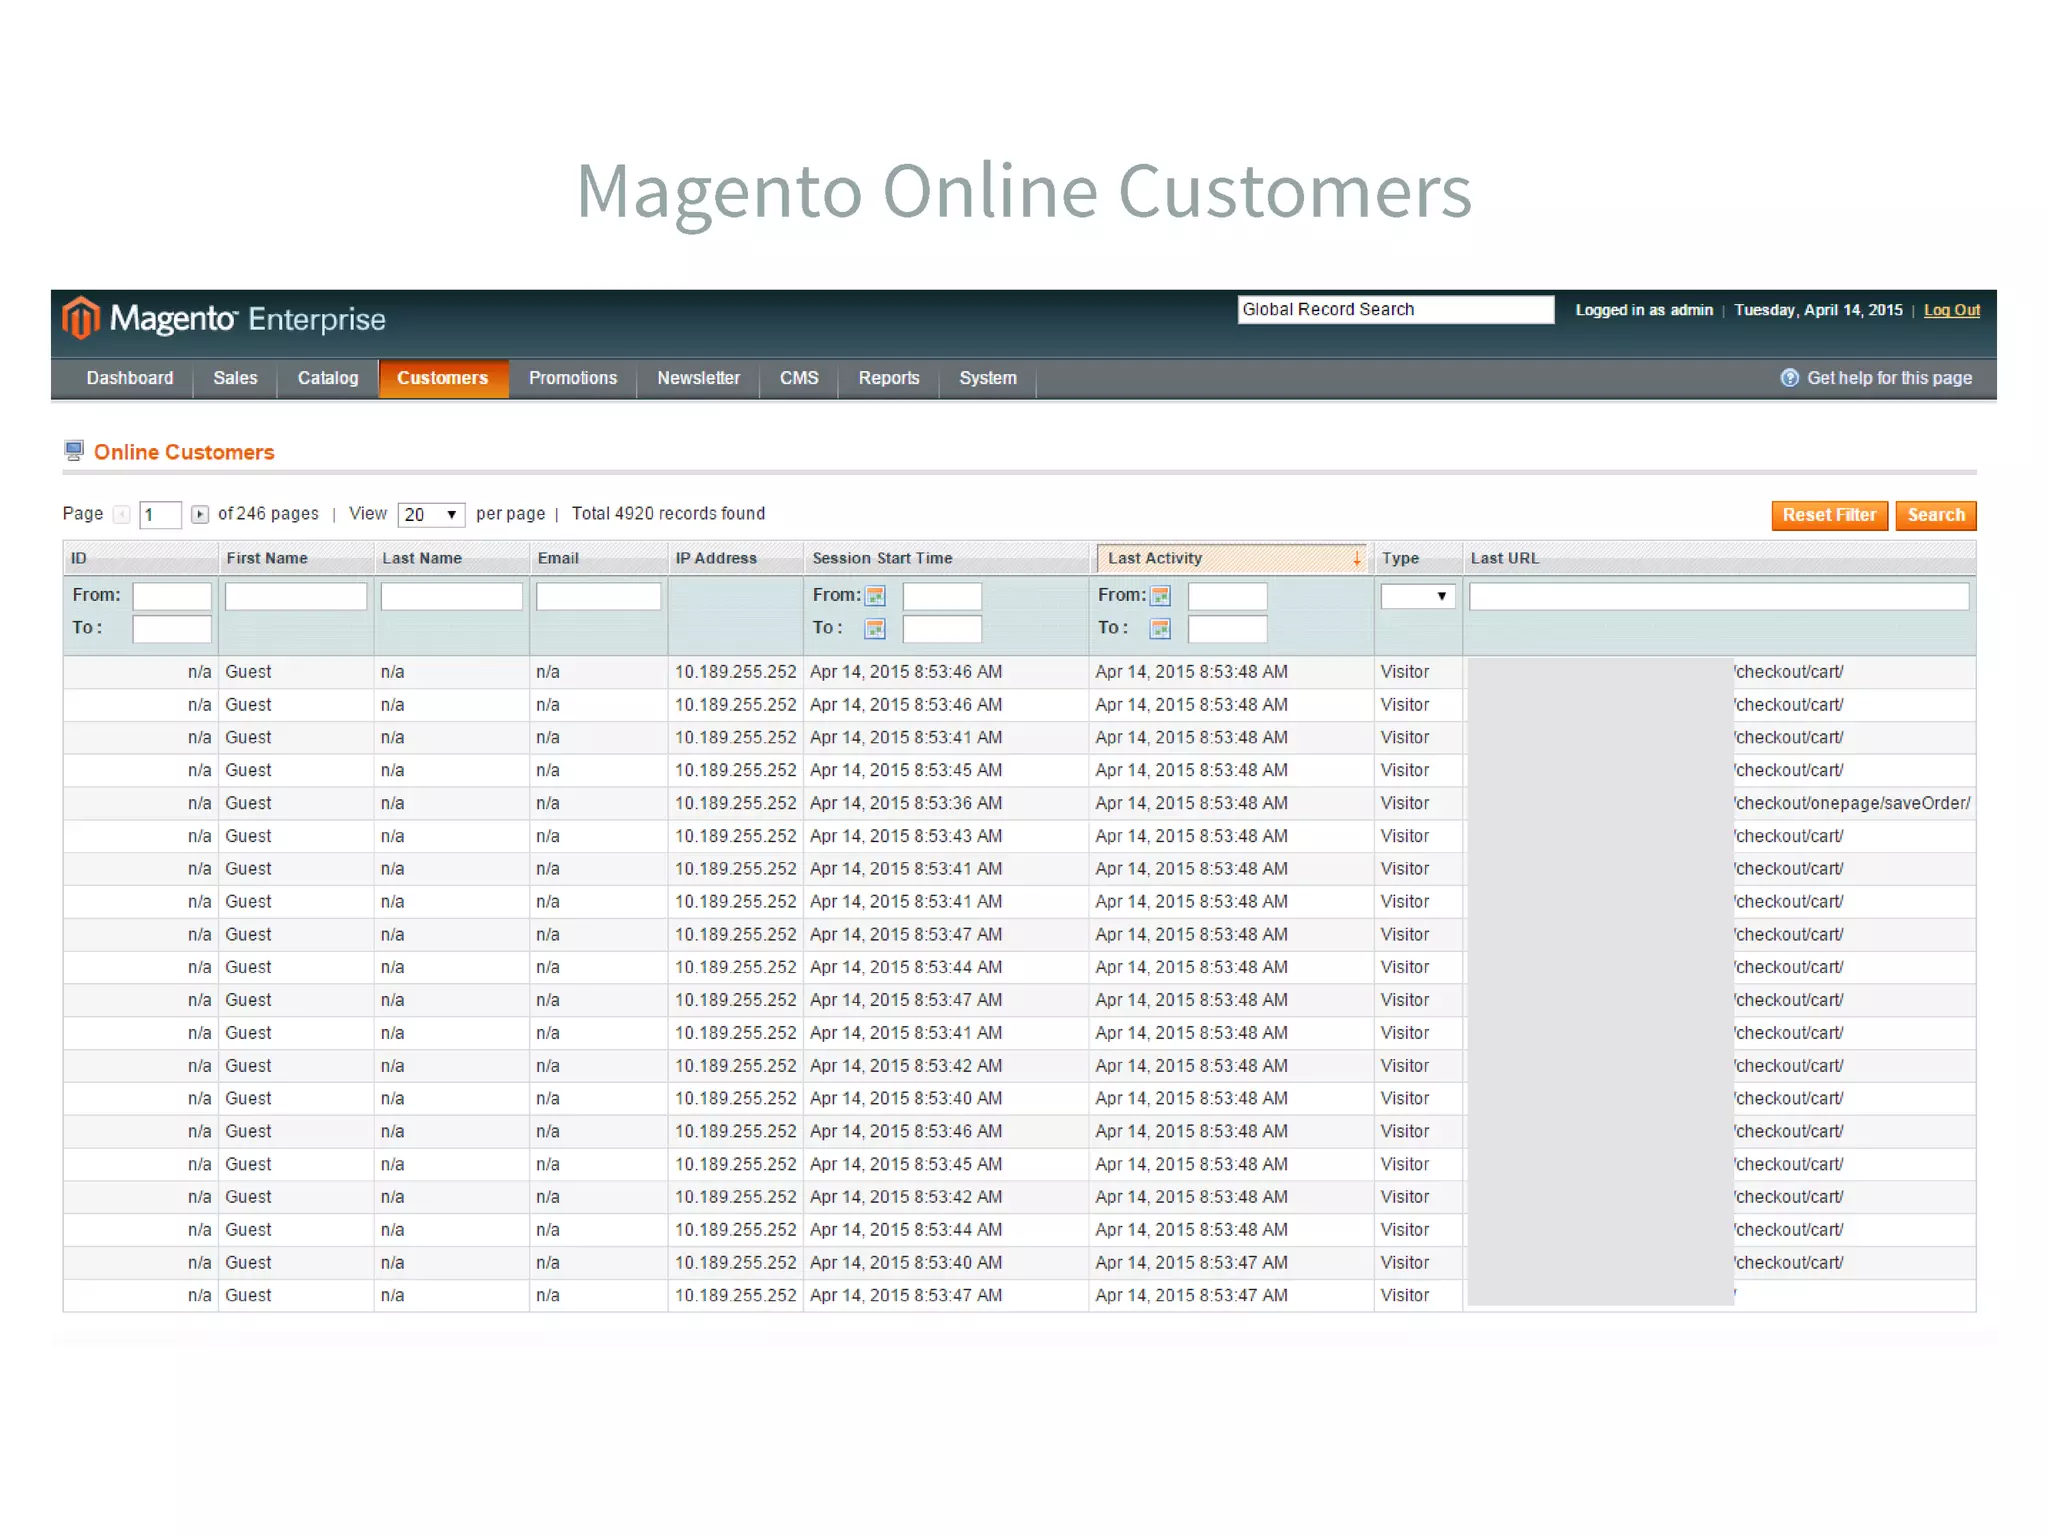Focus the Global Record Search field
The height and width of the screenshot is (1536, 2048).
pos(1394,310)
